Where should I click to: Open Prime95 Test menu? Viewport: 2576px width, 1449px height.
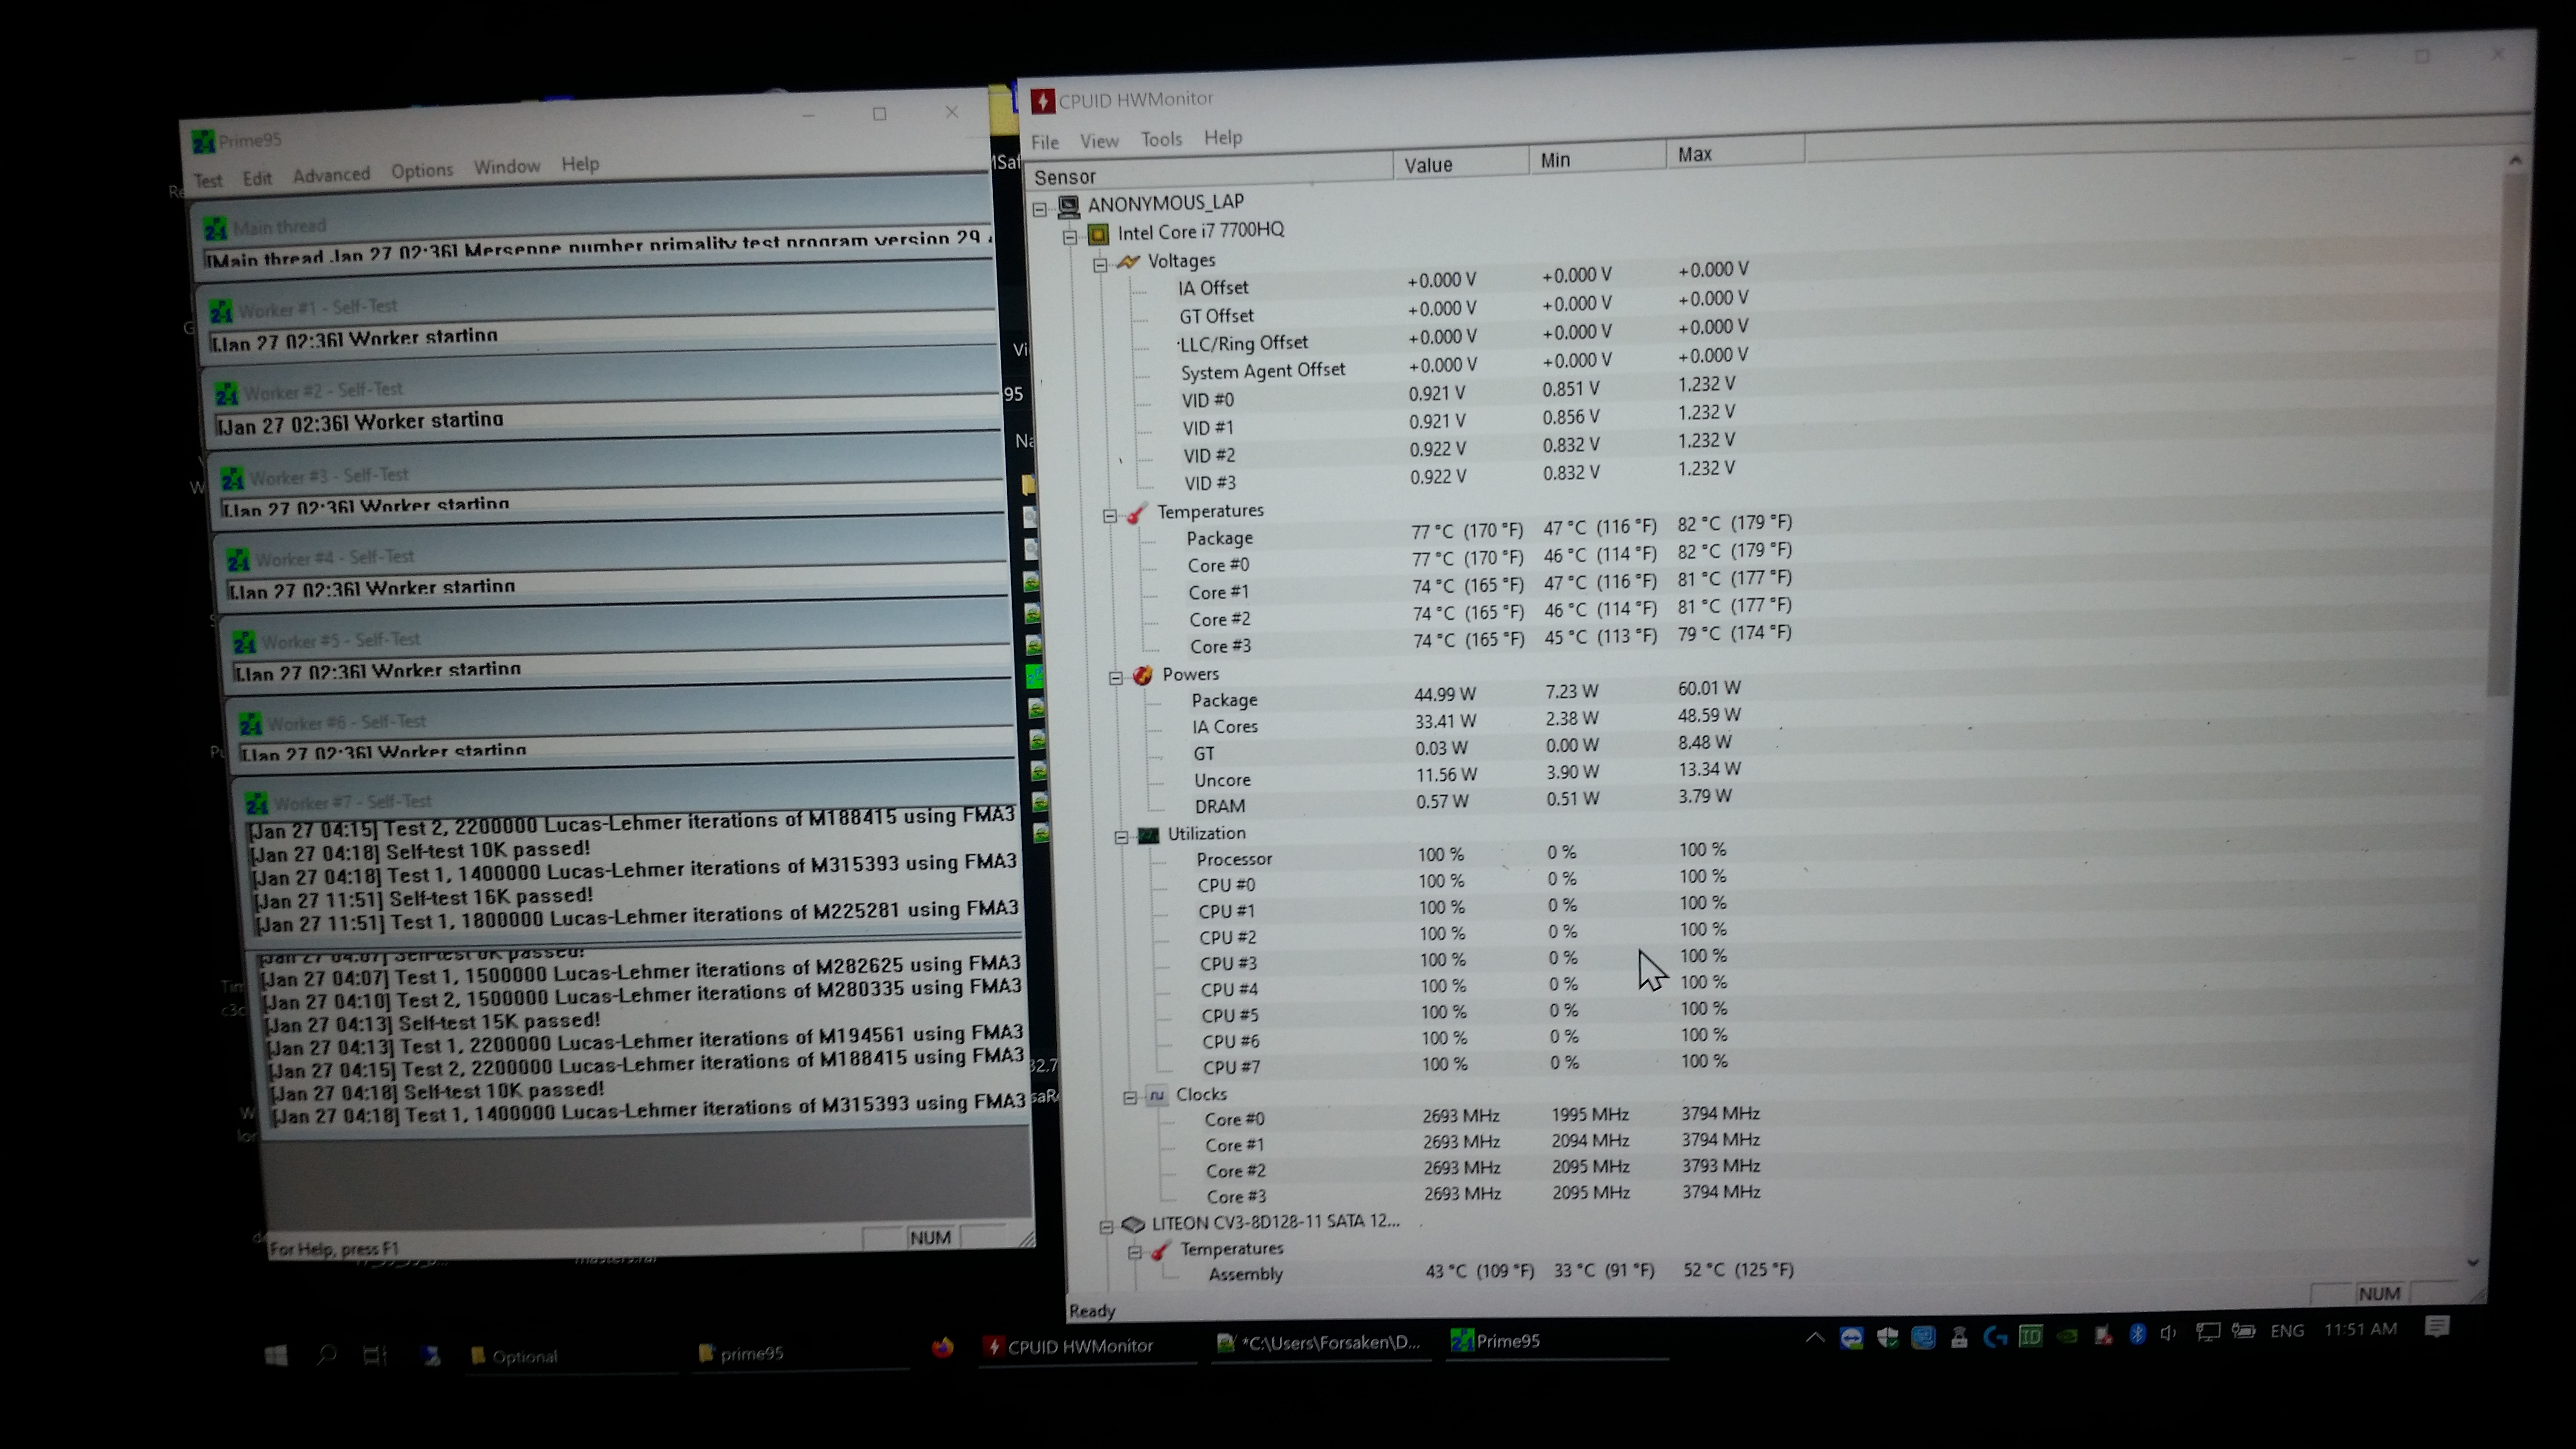[x=207, y=181]
